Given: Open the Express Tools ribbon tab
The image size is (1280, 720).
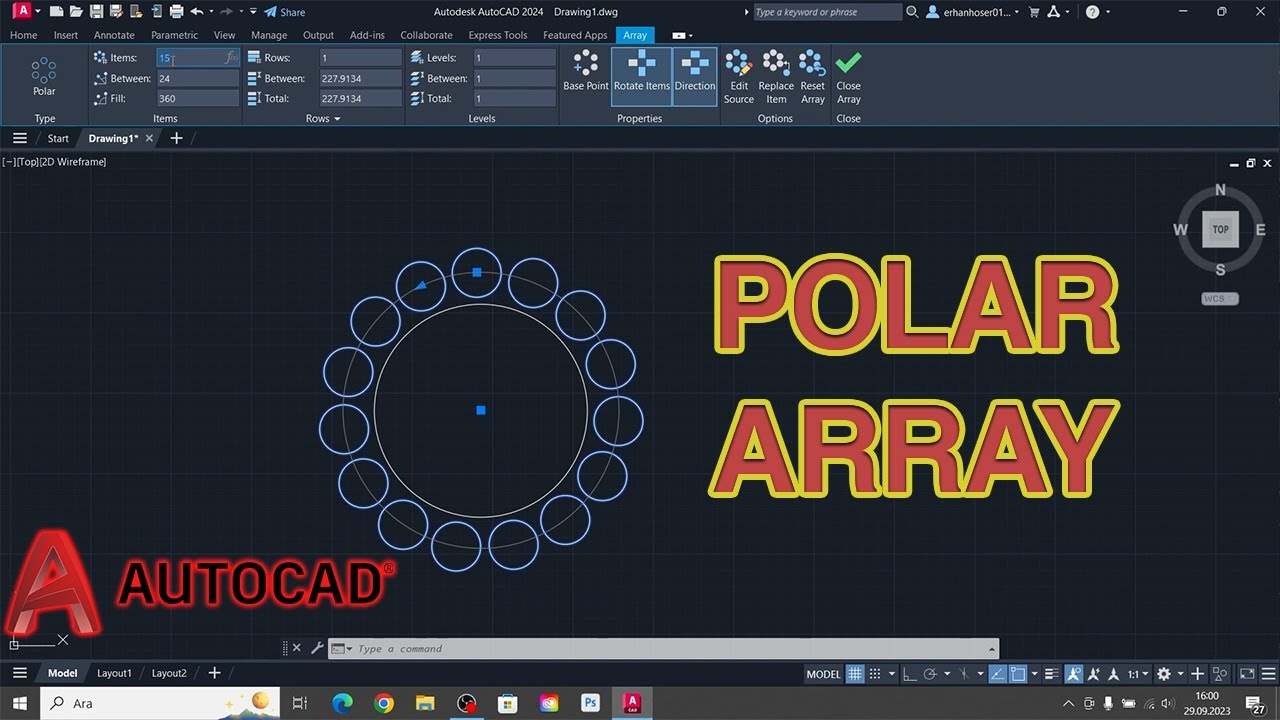Looking at the screenshot, I should 498,35.
